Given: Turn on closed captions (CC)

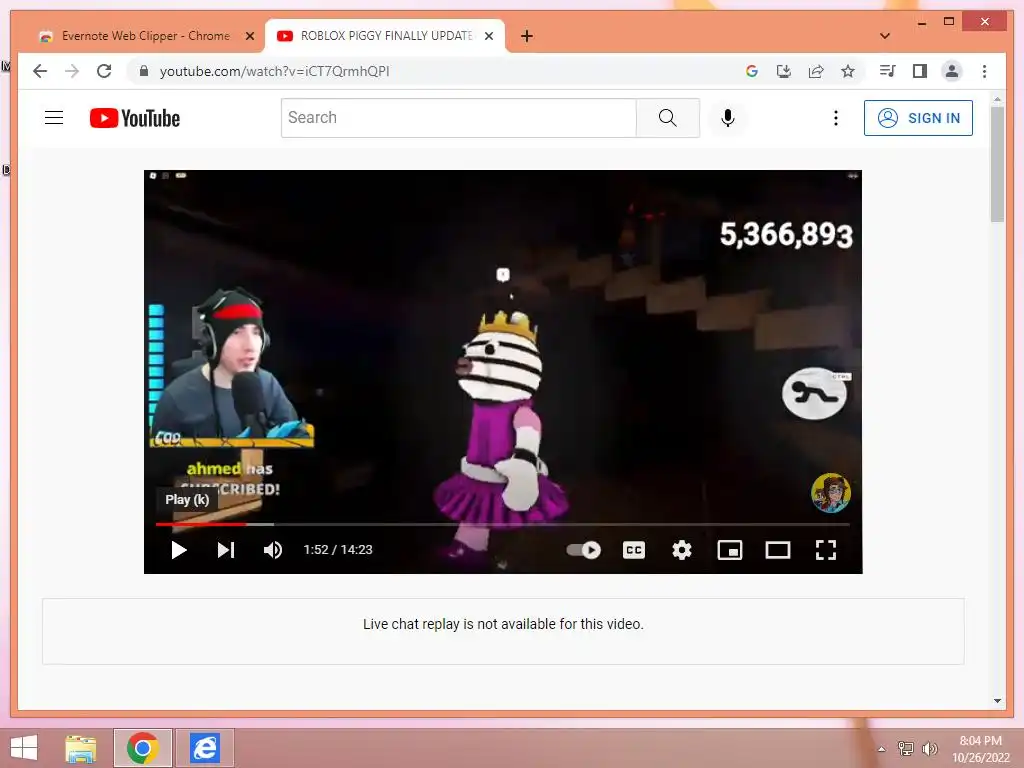Looking at the screenshot, I should tap(633, 550).
